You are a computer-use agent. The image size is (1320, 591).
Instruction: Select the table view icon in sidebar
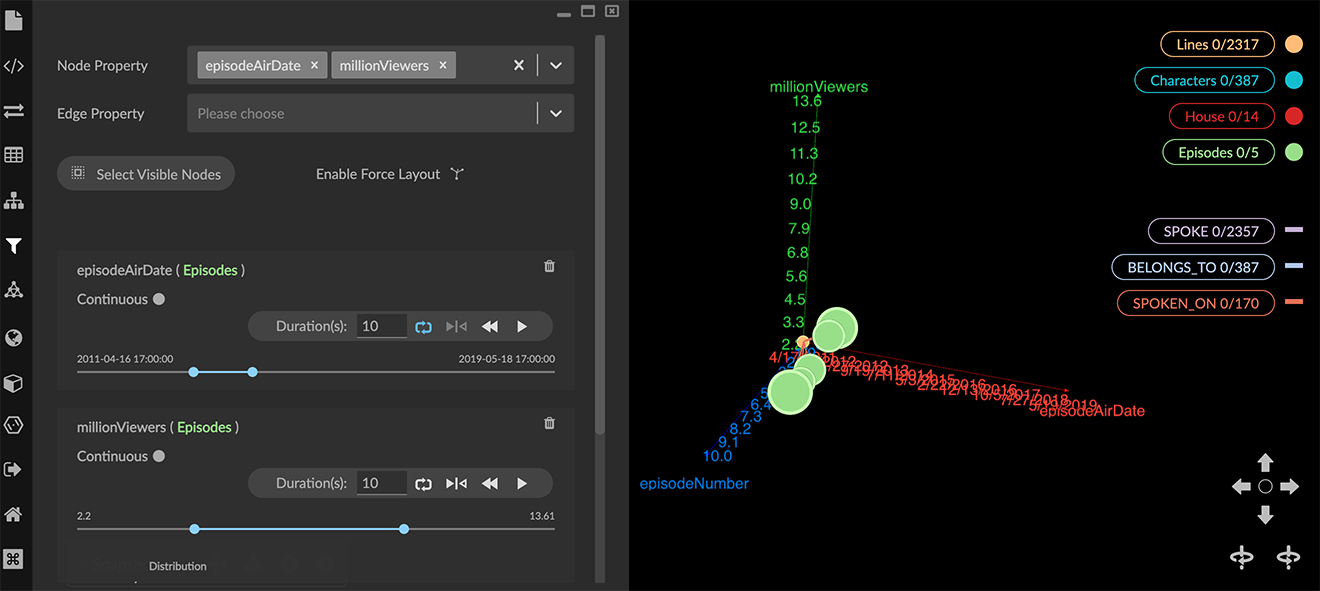[x=14, y=155]
